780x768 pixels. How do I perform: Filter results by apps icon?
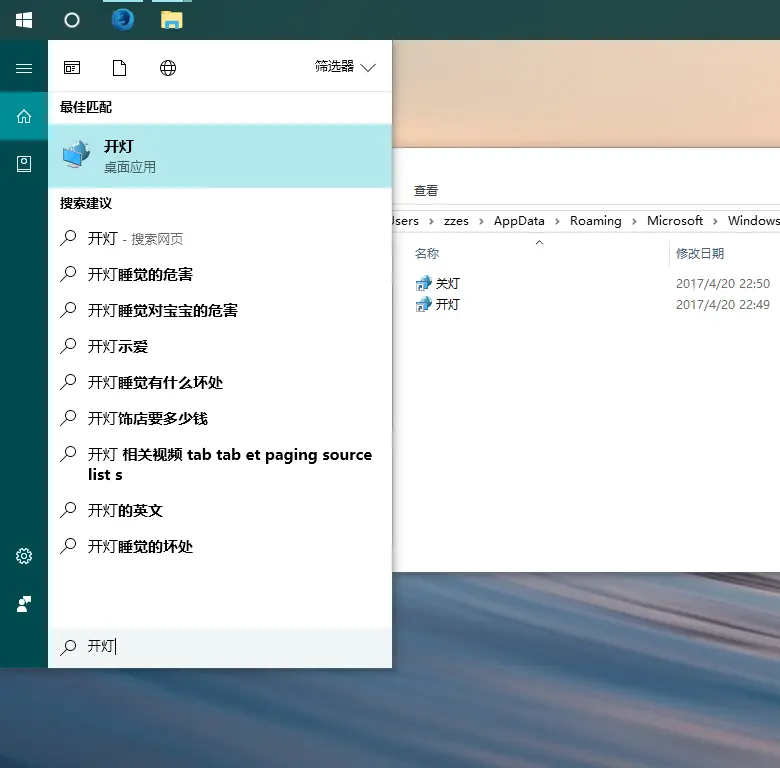(72, 68)
